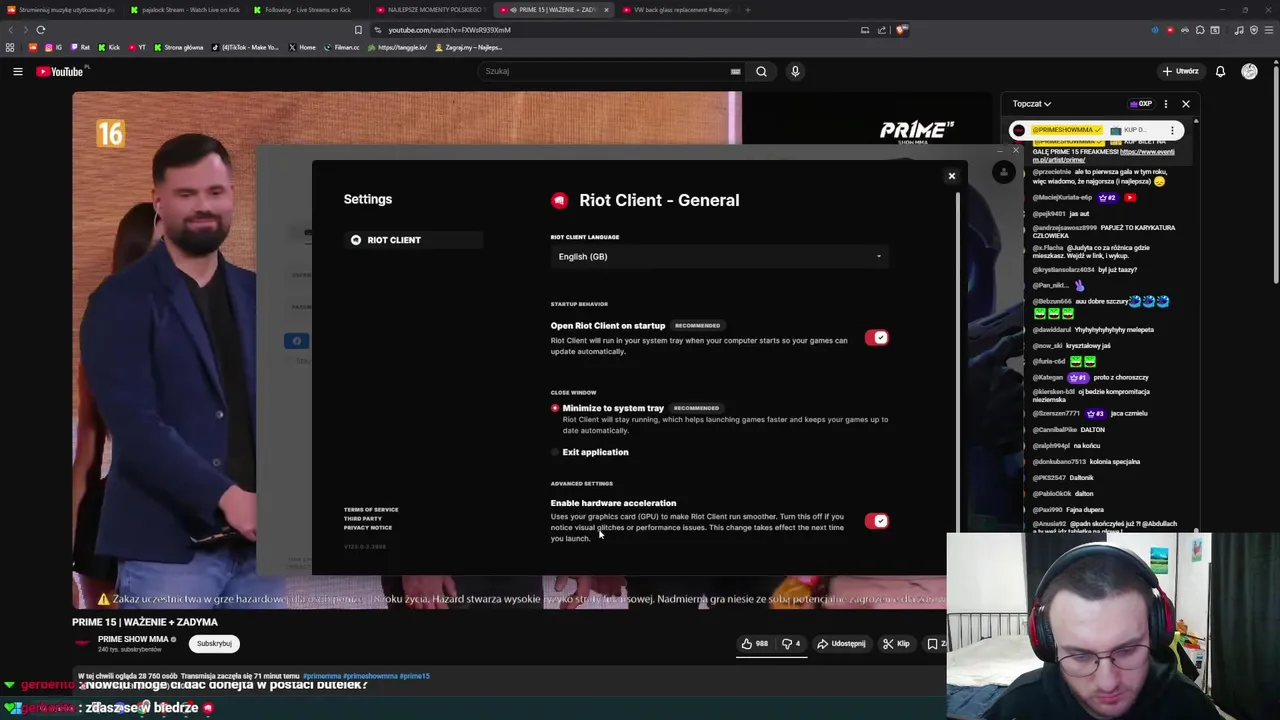The width and height of the screenshot is (1280, 720).
Task: Click the bookmark icon in address bar
Action: [x=358, y=30]
